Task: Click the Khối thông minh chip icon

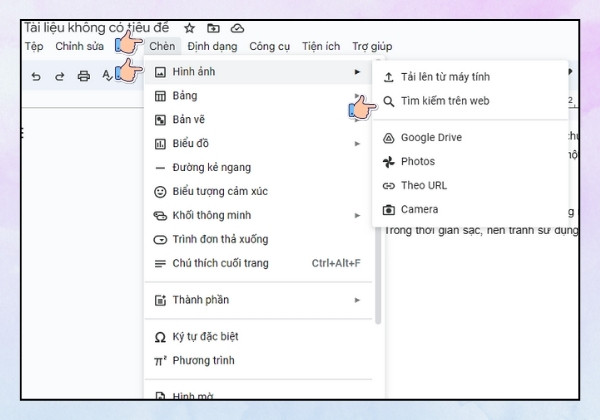Action: (160, 216)
